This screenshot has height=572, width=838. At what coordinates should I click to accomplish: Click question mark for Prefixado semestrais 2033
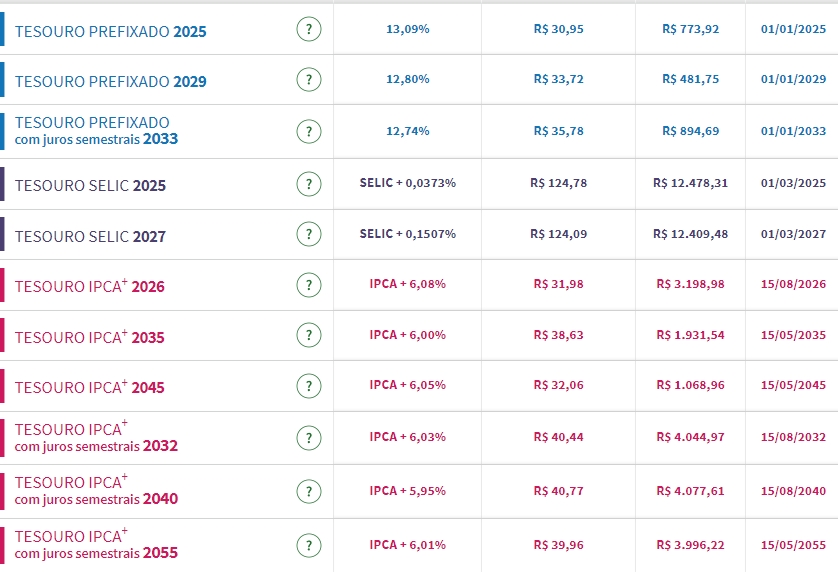(x=309, y=131)
